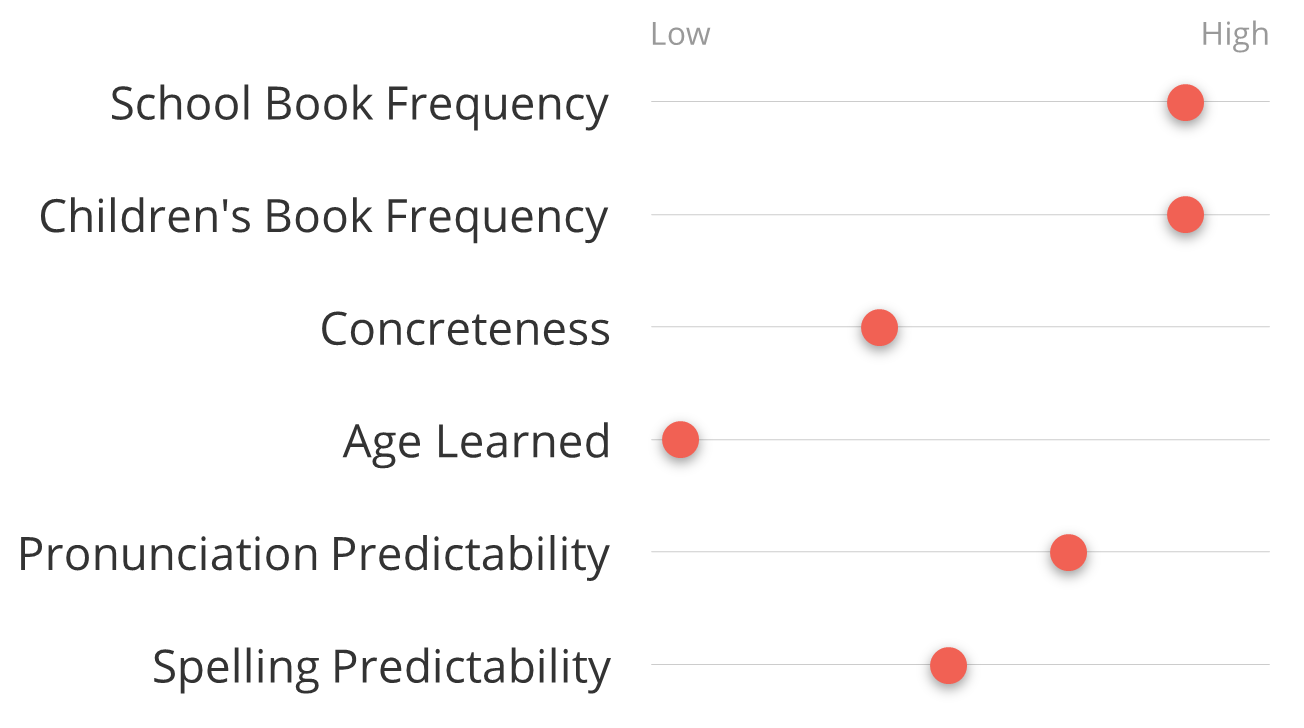Image resolution: width=1304 pixels, height=728 pixels.
Task: Click the Low scale header
Action: 680,34
